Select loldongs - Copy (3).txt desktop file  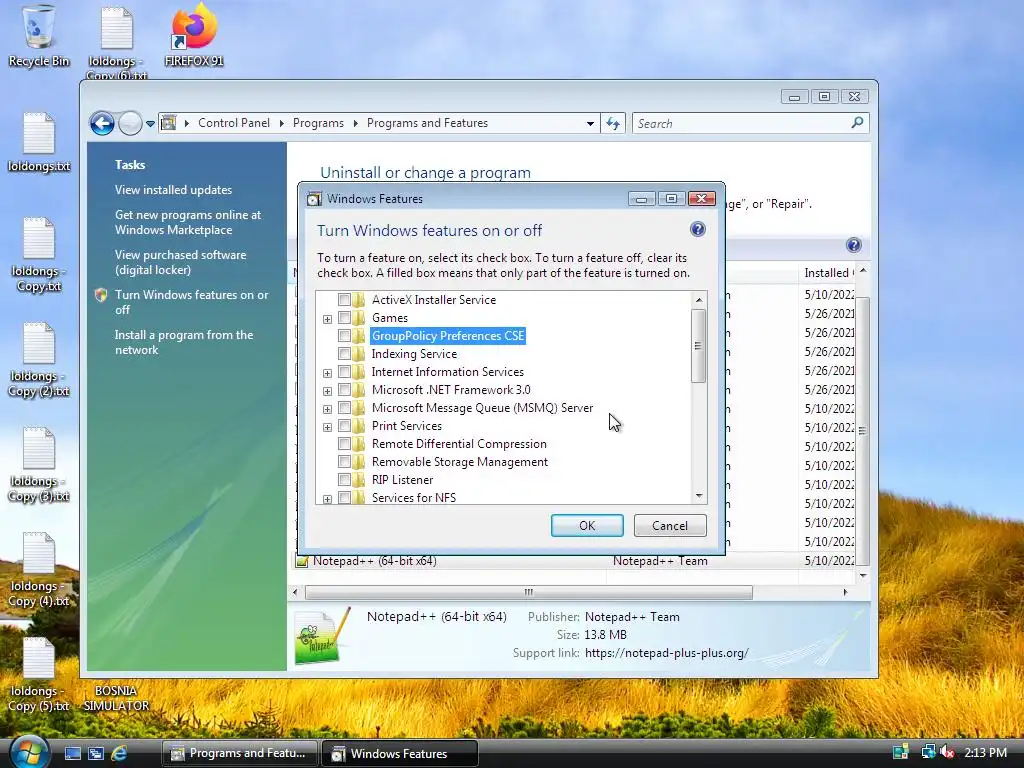click(39, 465)
